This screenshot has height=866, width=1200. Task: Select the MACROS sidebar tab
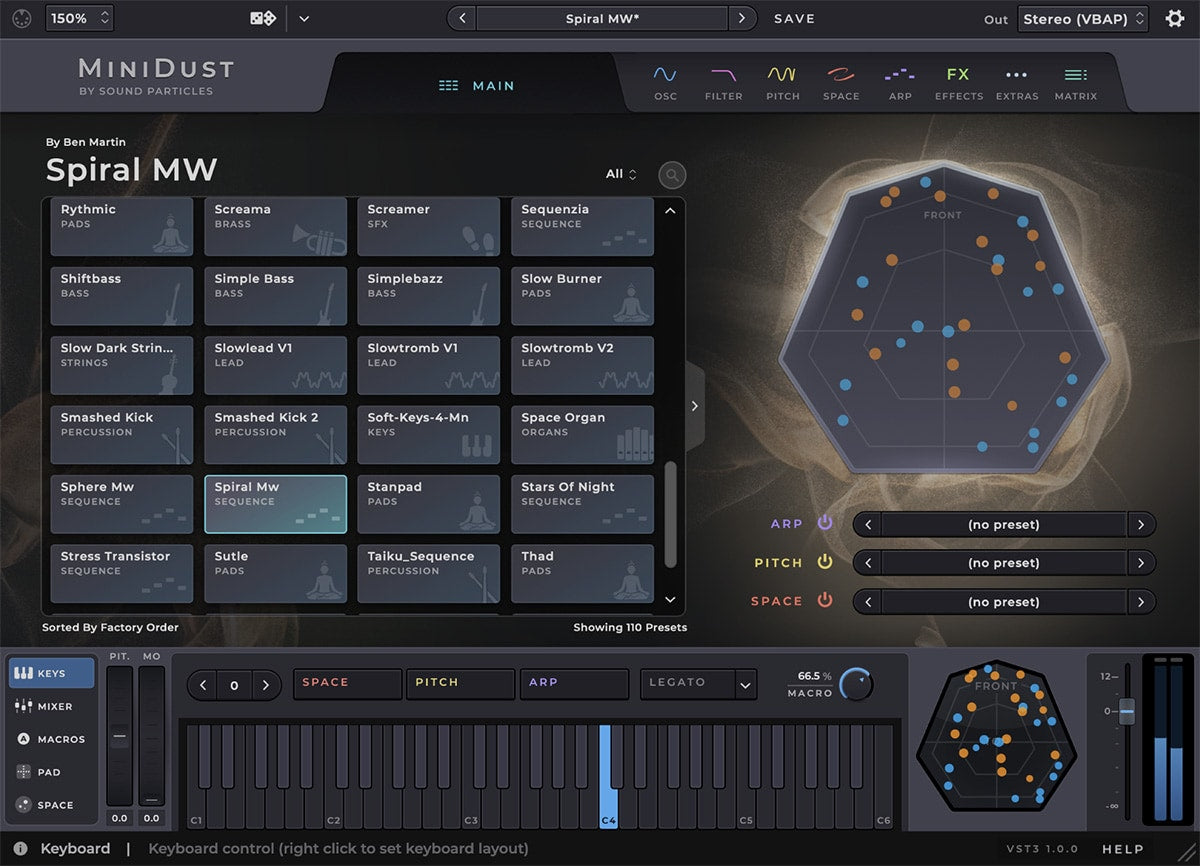50,739
